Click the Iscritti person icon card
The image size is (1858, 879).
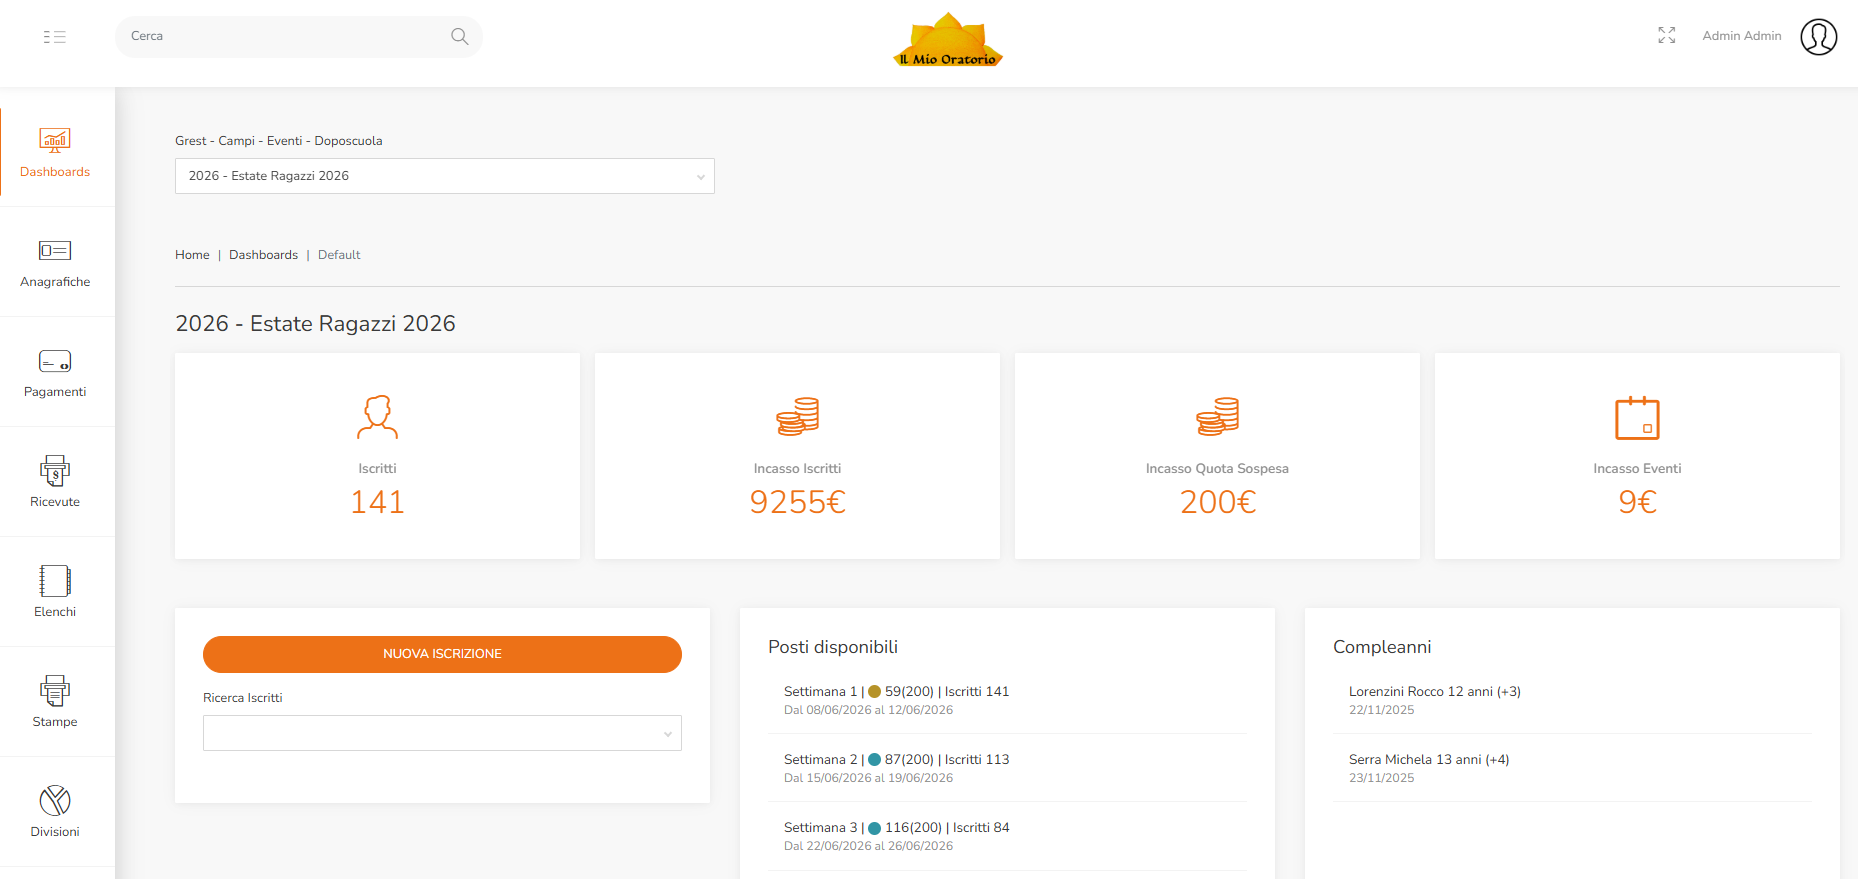[x=377, y=417]
